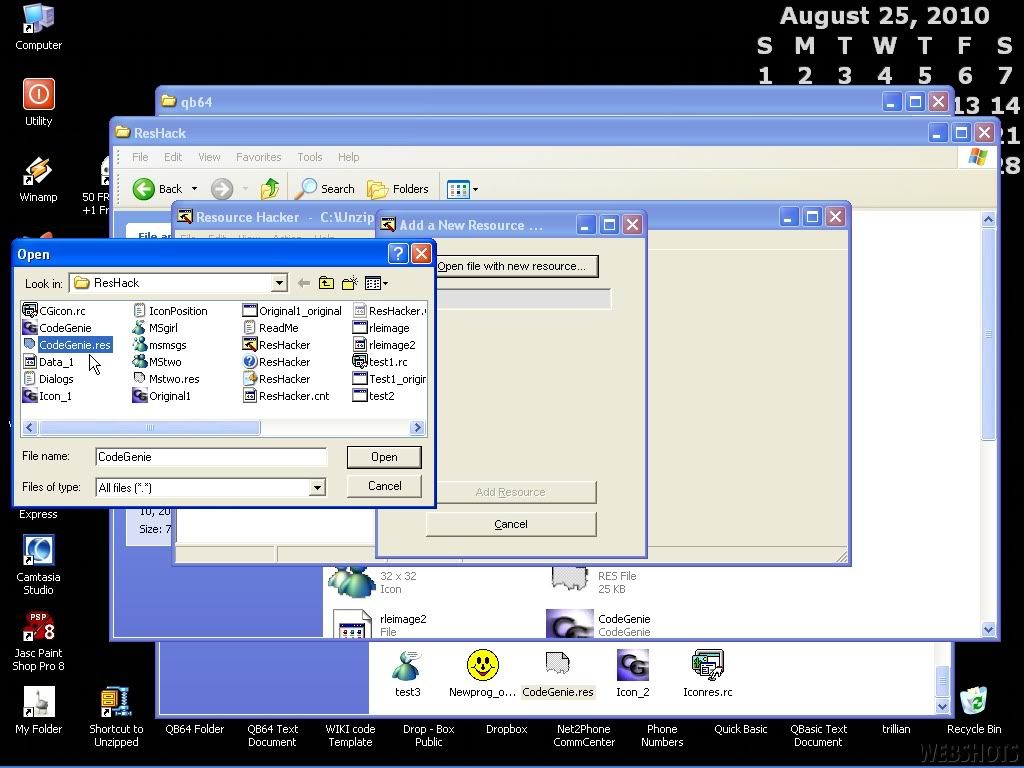This screenshot has height=768, width=1024.
Task: Go to last folder visited in Open dialog
Action: pyautogui.click(x=304, y=283)
